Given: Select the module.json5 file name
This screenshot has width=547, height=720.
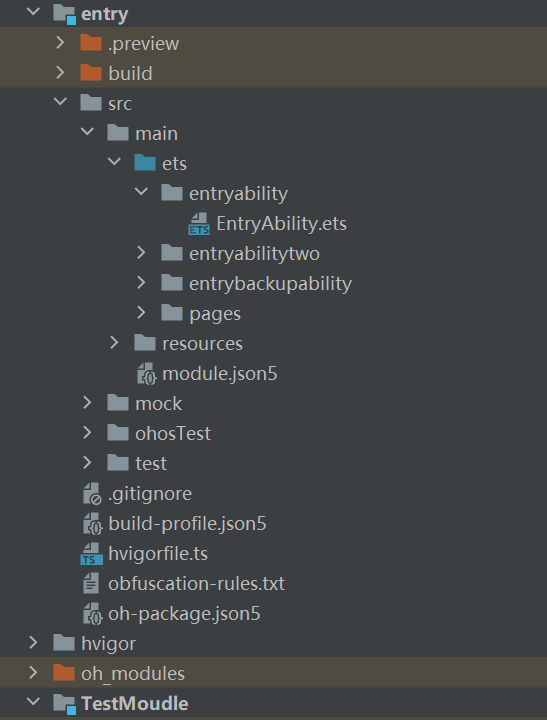Looking at the screenshot, I should pos(220,374).
